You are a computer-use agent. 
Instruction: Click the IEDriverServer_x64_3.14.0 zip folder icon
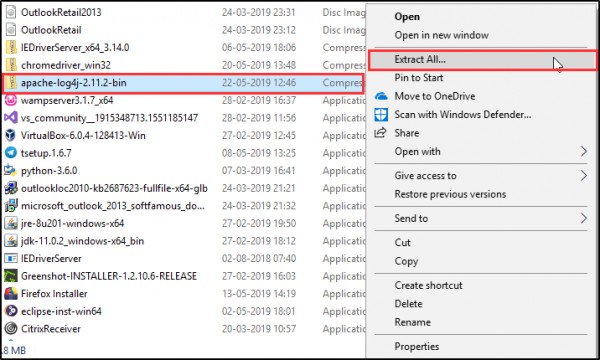tap(11, 47)
